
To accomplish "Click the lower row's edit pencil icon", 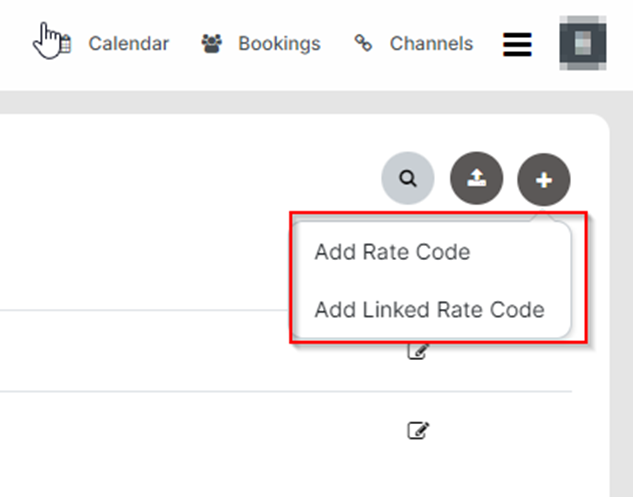I will [x=418, y=431].
